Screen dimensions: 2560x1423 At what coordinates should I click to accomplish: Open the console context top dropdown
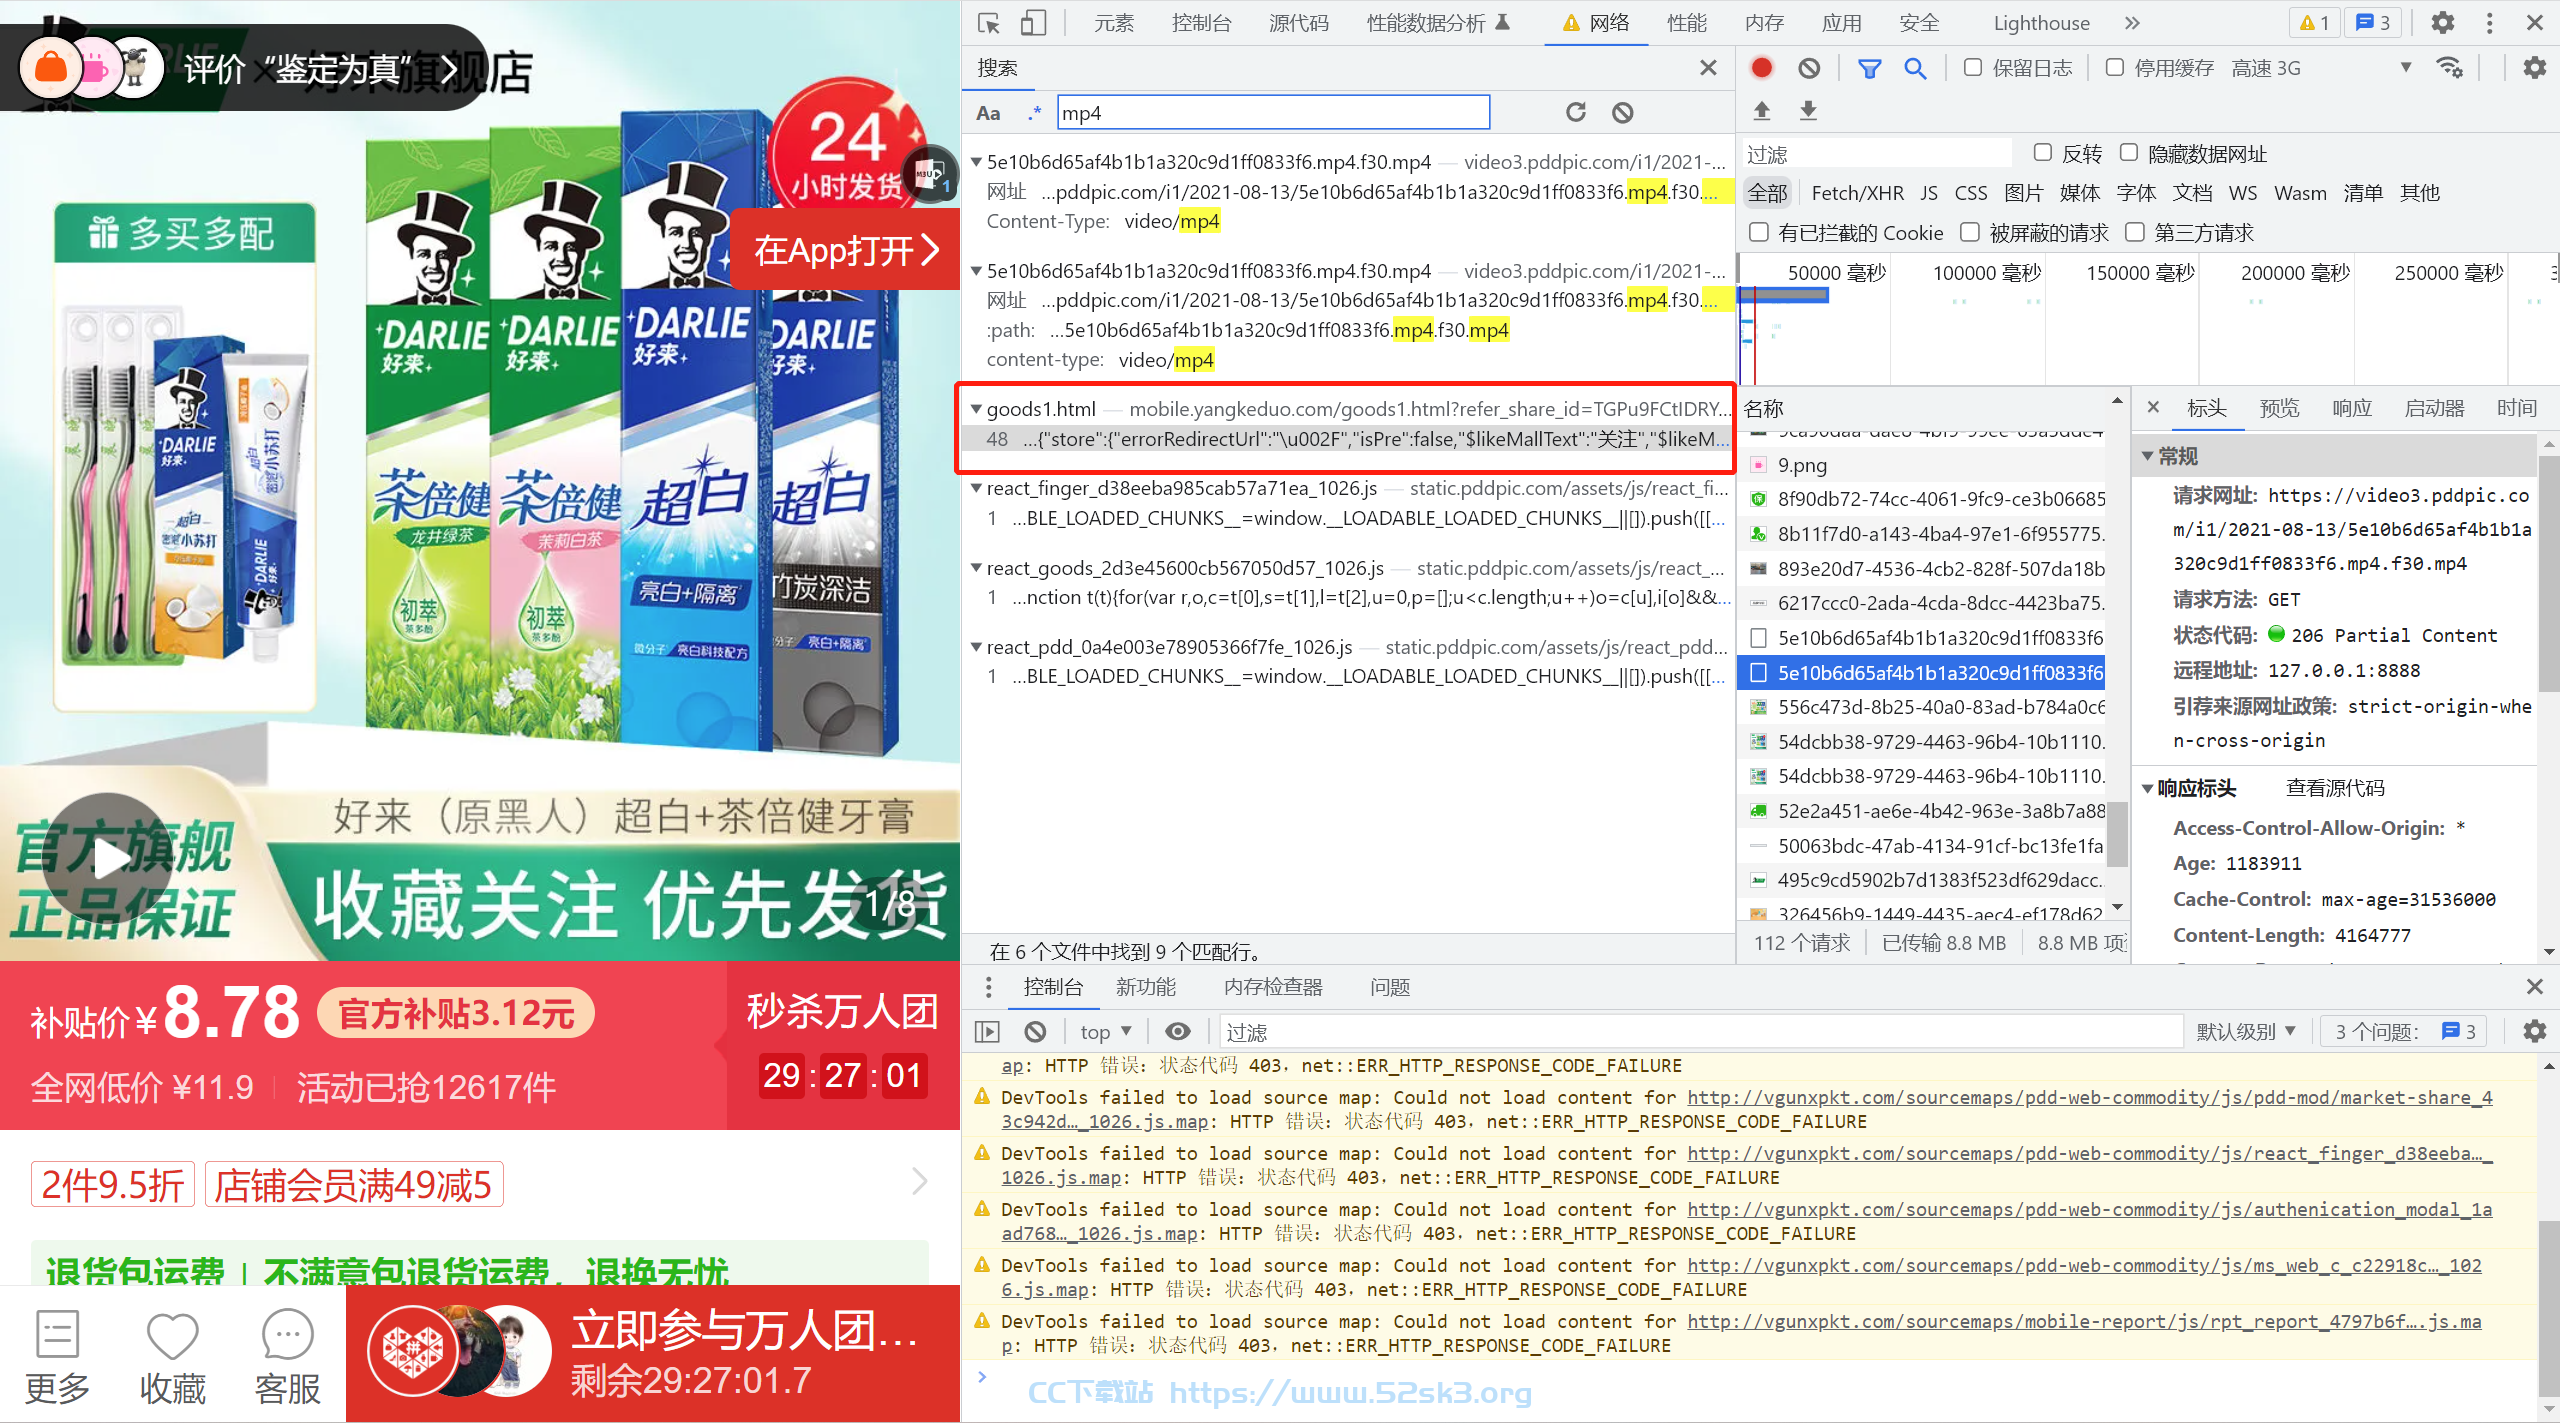point(1105,1031)
